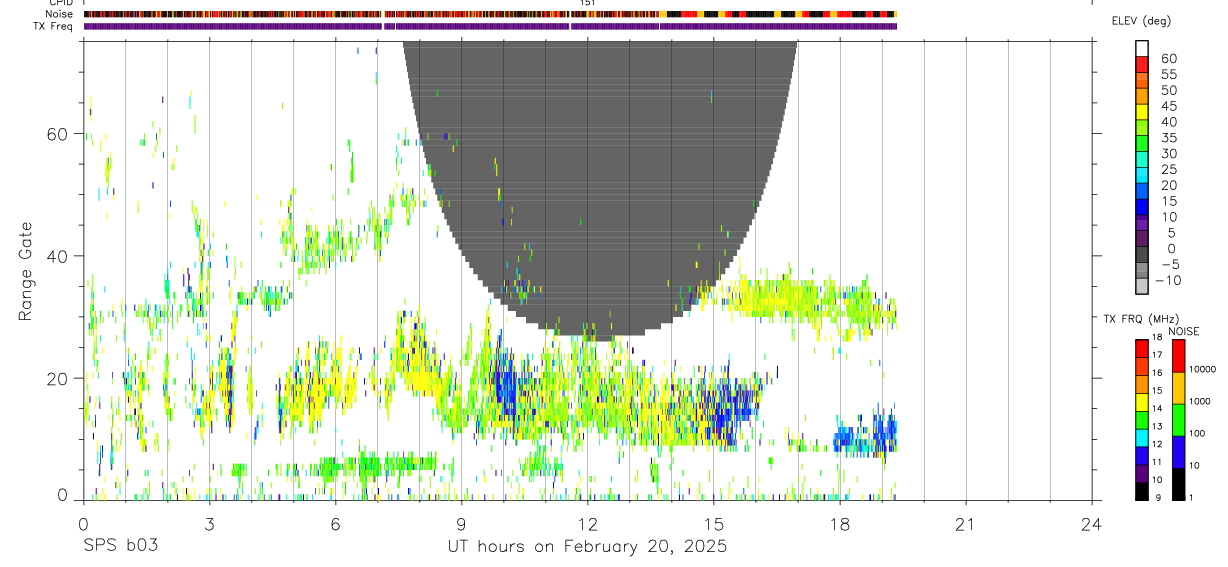Select the red top segment of TX FRQ bar

(x=1142, y=348)
